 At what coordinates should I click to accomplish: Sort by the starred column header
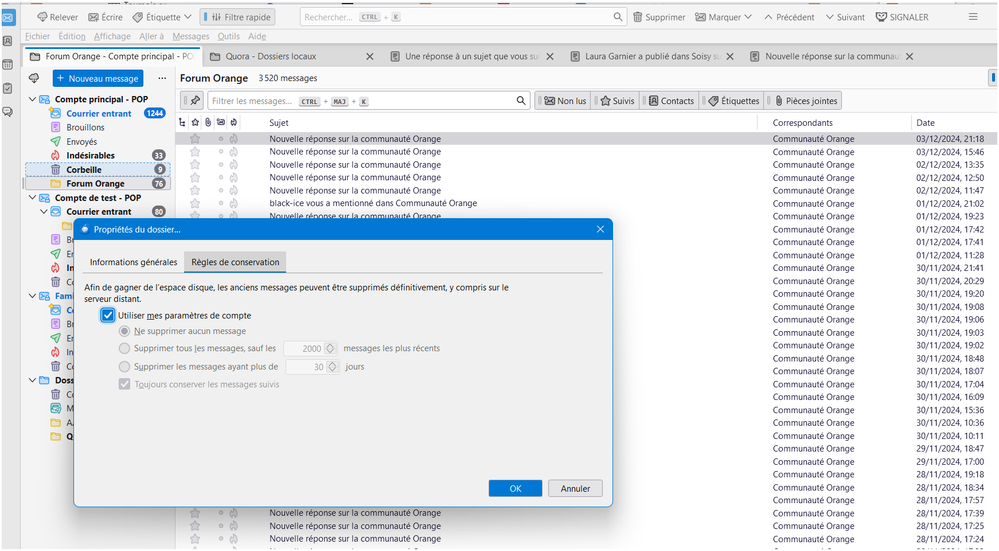195,123
